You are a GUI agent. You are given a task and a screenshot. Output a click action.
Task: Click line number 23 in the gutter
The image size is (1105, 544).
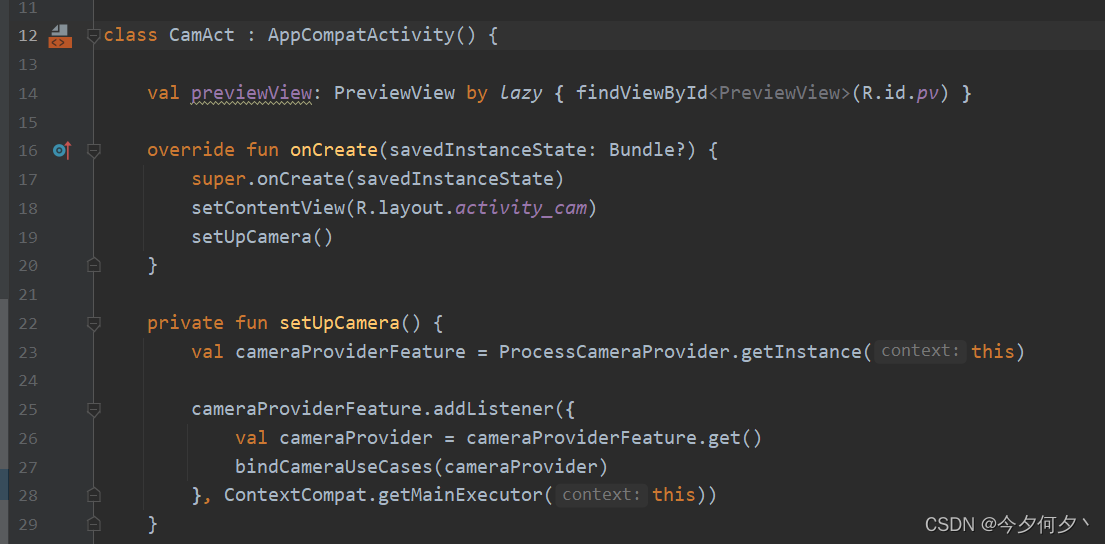coord(27,352)
